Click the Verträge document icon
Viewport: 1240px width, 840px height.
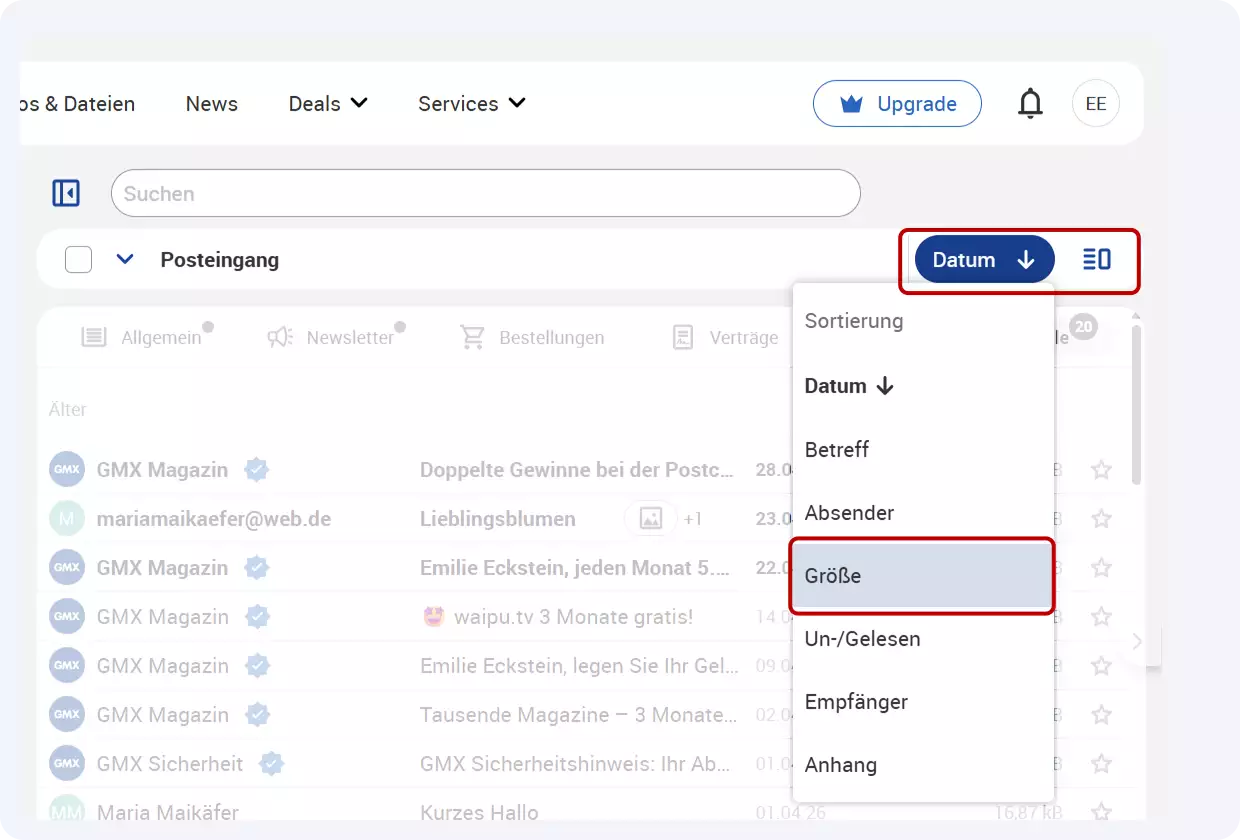pyautogui.click(x=683, y=337)
